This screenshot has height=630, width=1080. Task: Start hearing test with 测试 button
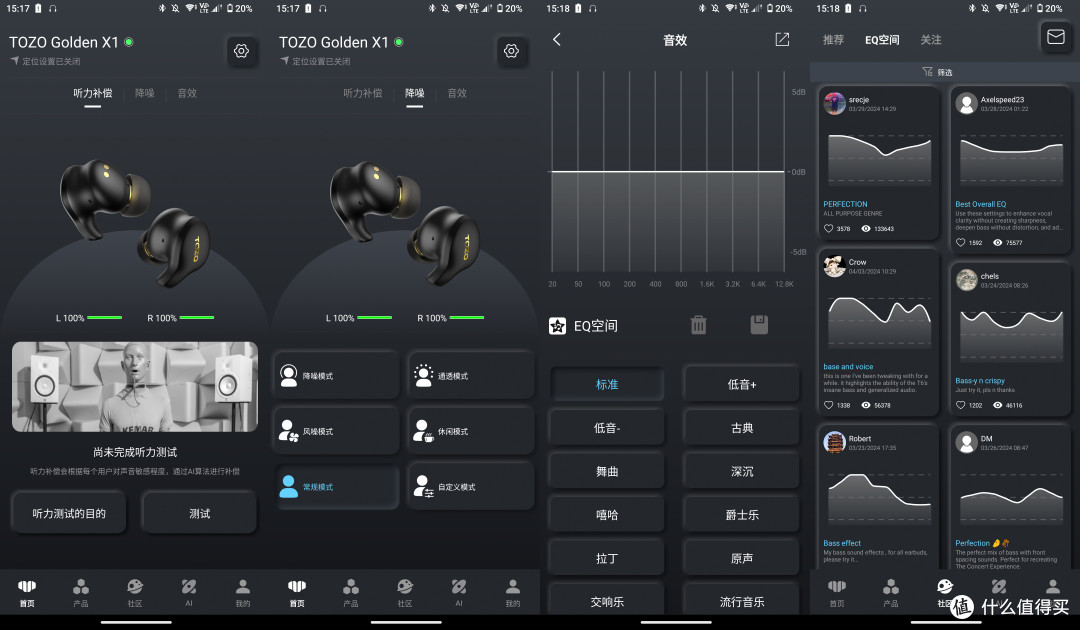(x=200, y=513)
